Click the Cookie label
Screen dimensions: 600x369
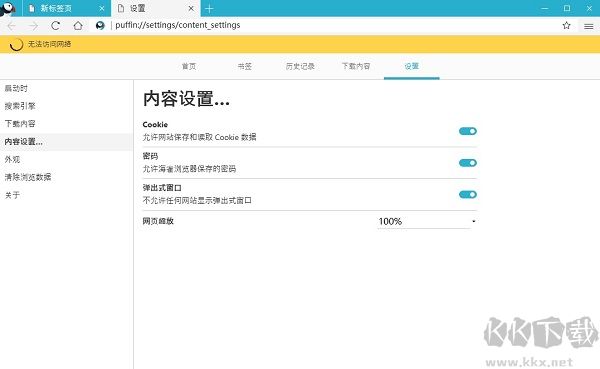[x=155, y=124]
